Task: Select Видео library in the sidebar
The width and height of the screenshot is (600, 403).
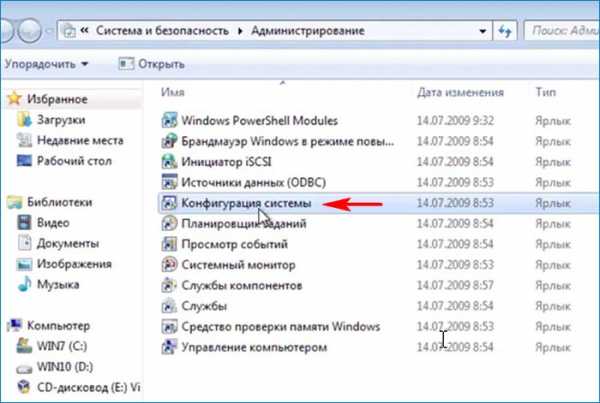Action: coord(53,223)
